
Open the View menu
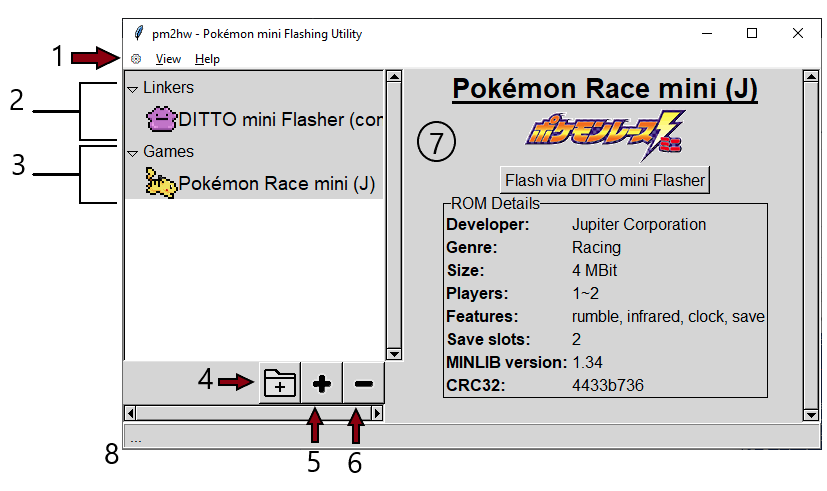pyautogui.click(x=168, y=59)
